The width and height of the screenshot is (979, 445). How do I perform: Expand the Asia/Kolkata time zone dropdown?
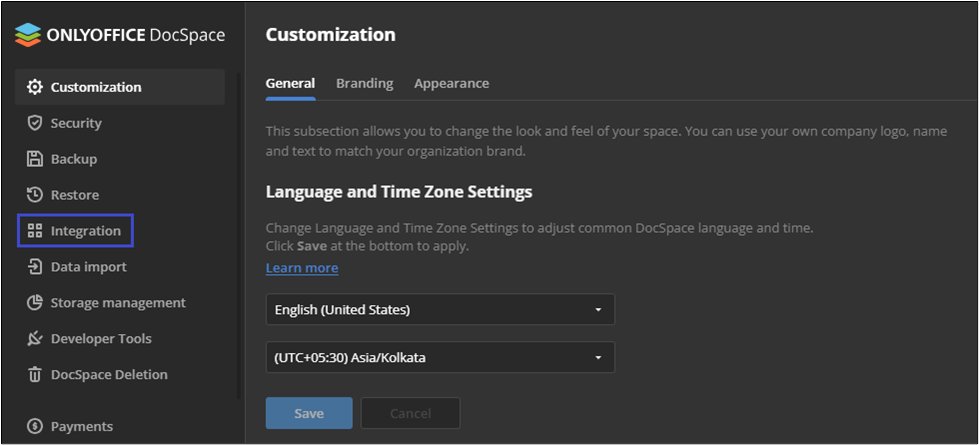[439, 357]
